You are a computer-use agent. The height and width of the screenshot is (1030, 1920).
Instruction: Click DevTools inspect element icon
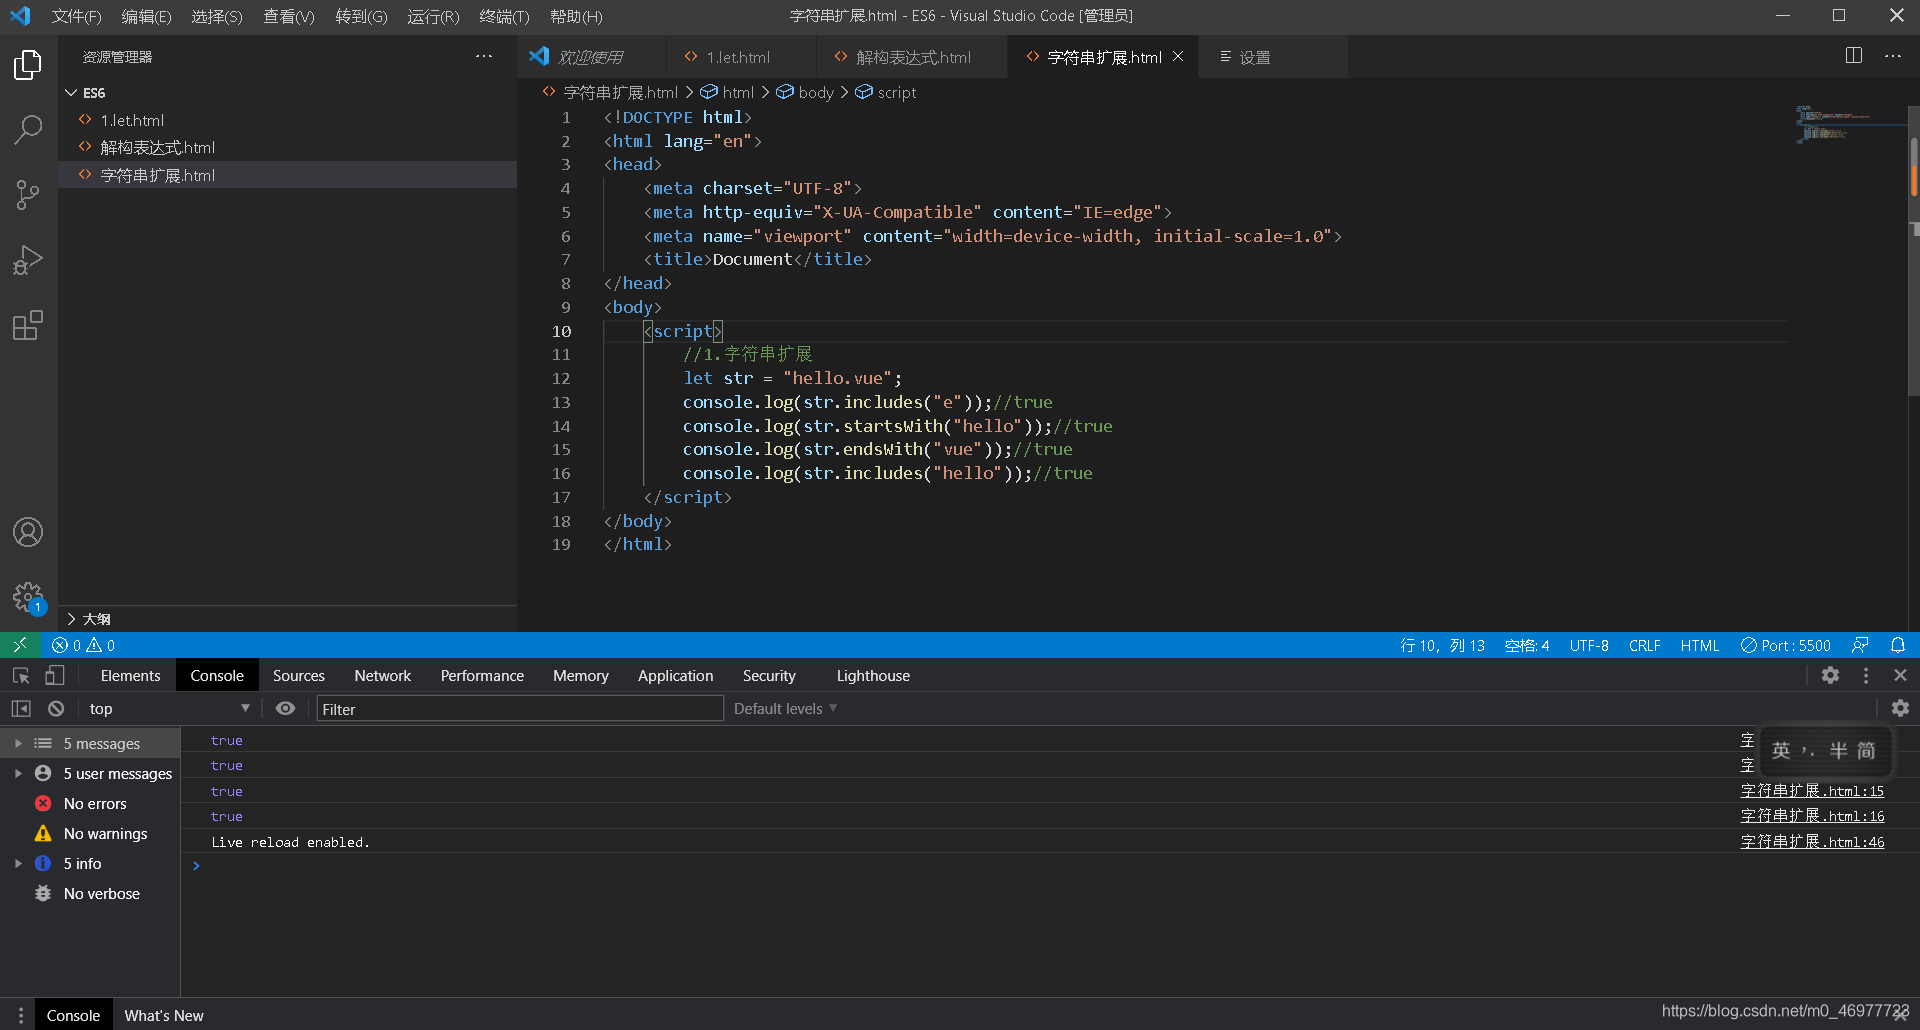coord(21,676)
